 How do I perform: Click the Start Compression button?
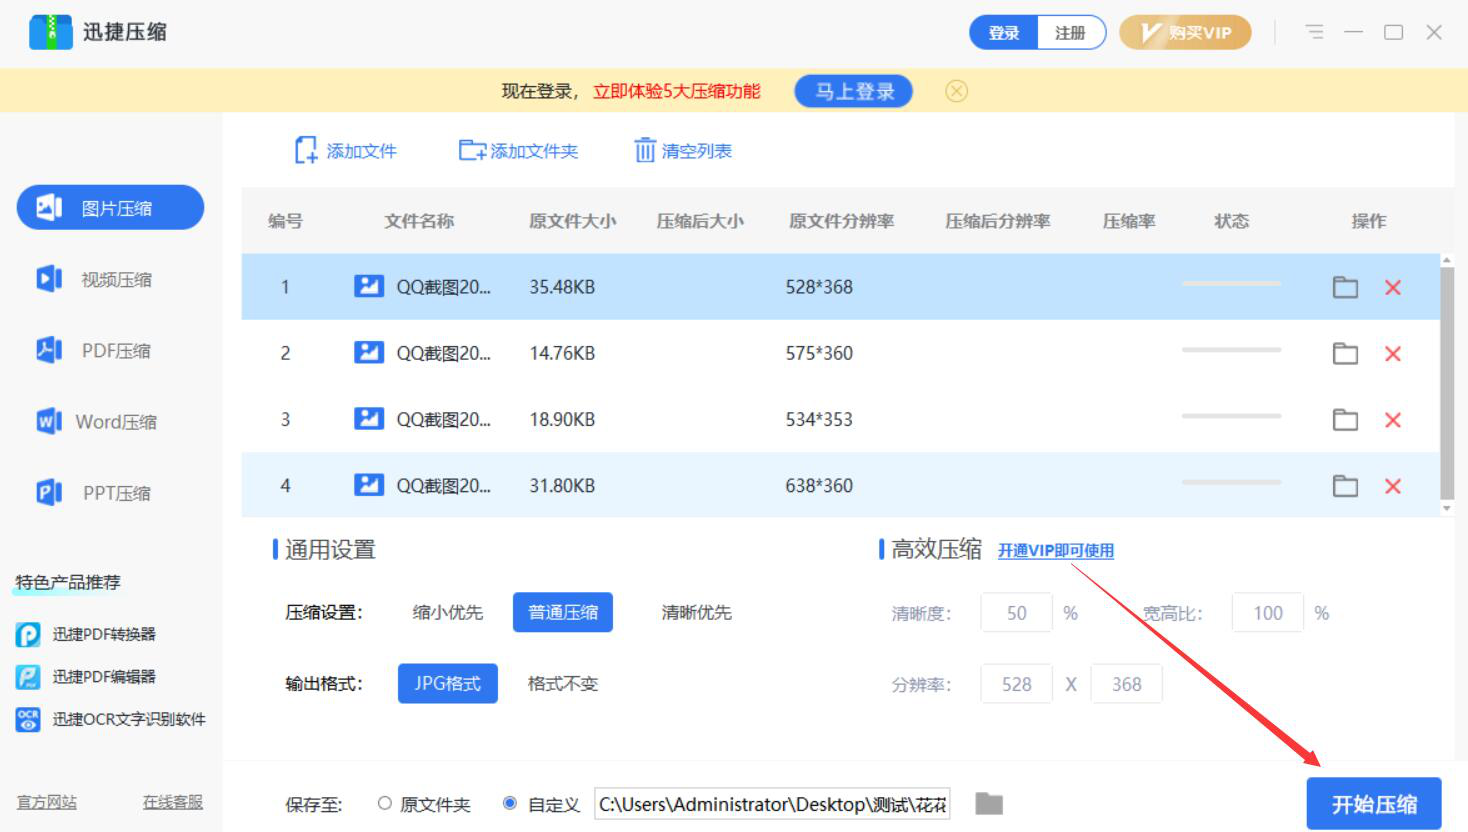pyautogui.click(x=1373, y=804)
